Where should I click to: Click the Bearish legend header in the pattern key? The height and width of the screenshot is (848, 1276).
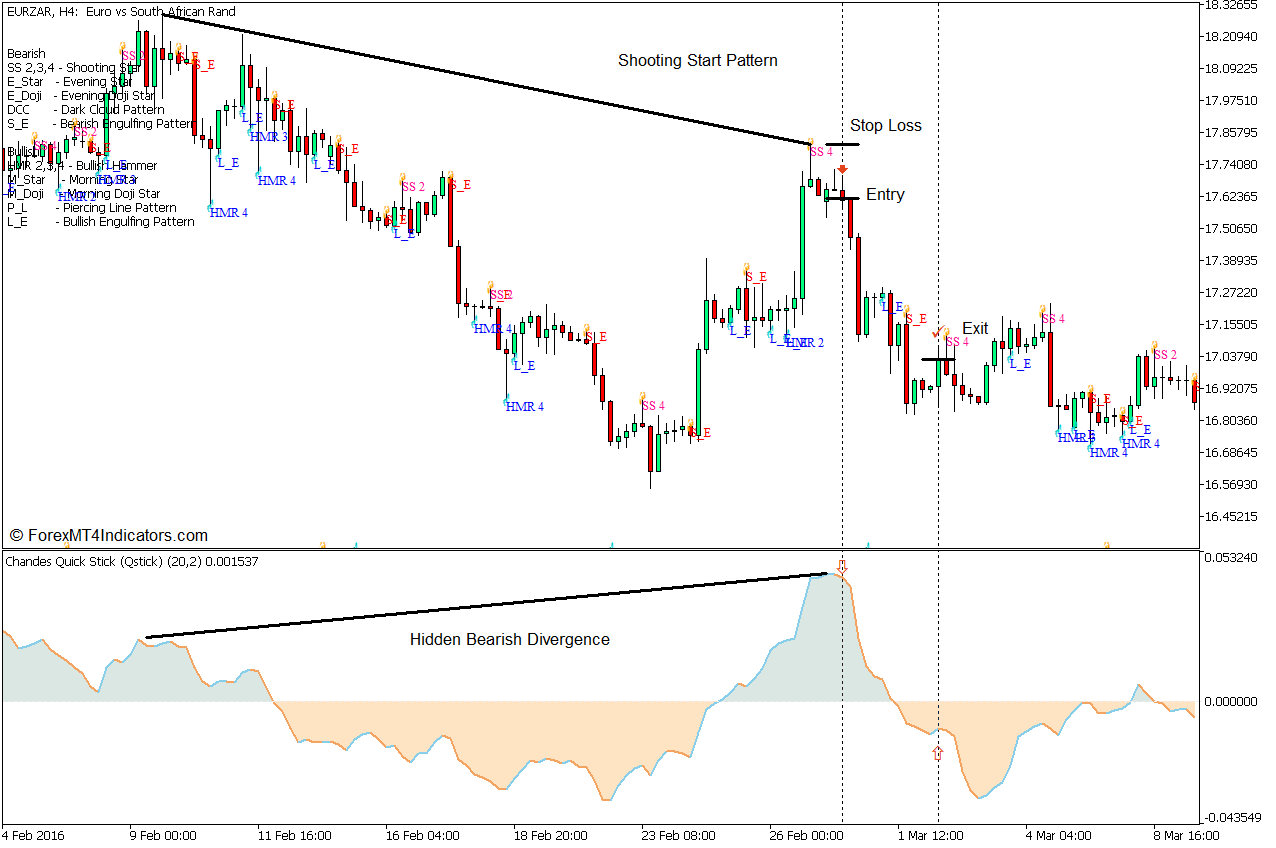tap(25, 53)
